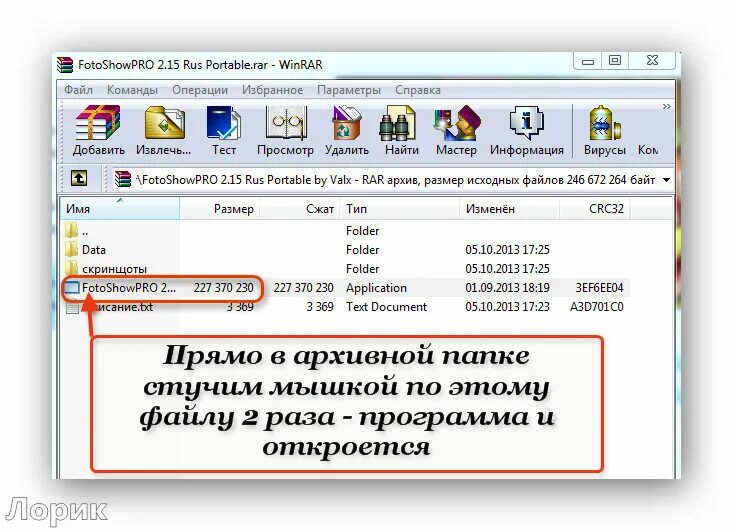Expand the toolbar overflow chevron
The height and width of the screenshot is (531, 733).
pos(667,107)
